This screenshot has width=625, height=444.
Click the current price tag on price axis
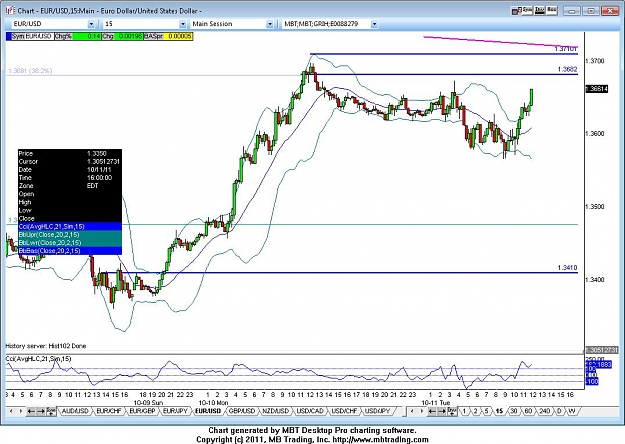point(597,89)
